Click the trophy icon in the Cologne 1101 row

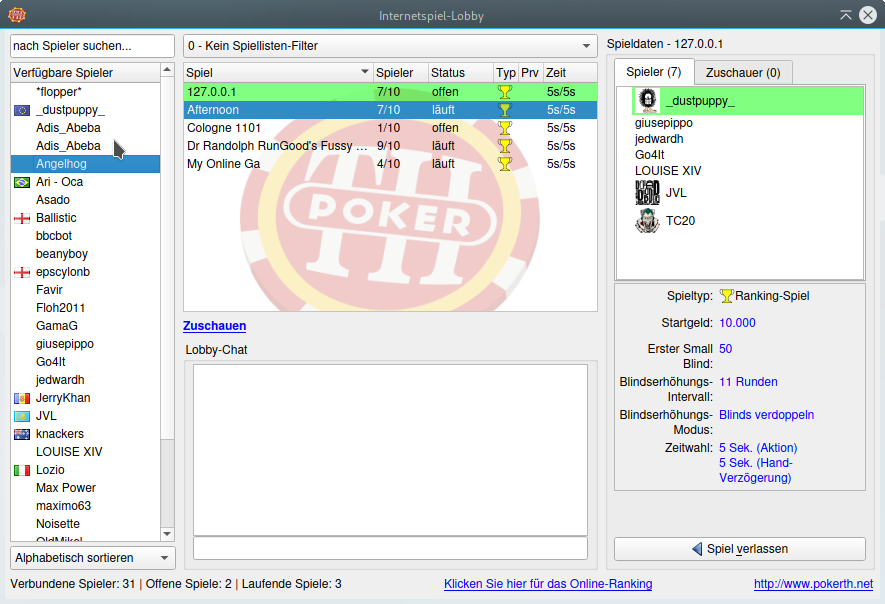point(505,128)
